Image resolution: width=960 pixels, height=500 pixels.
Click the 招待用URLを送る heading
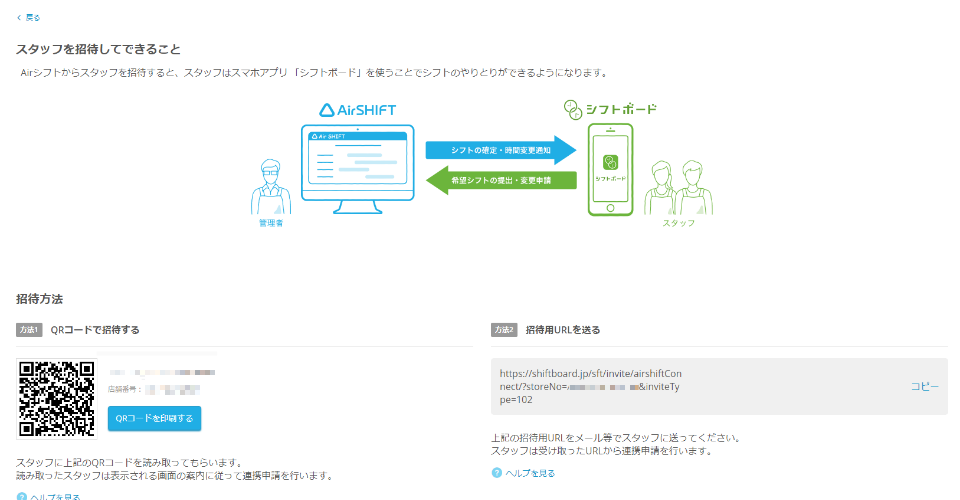click(x=562, y=330)
